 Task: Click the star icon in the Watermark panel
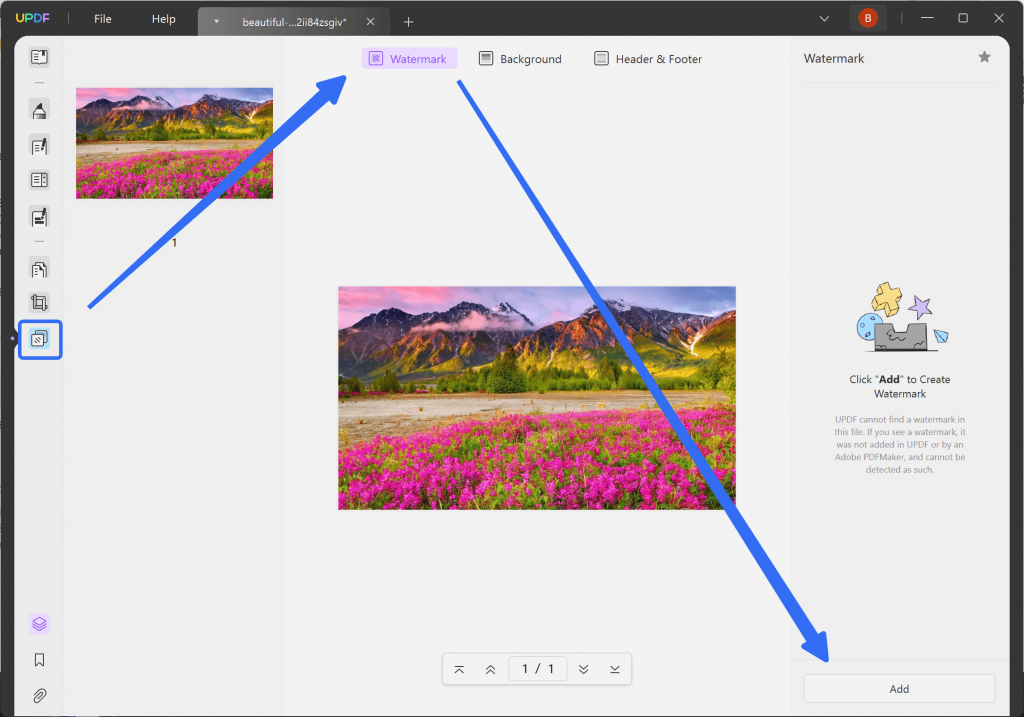point(984,58)
